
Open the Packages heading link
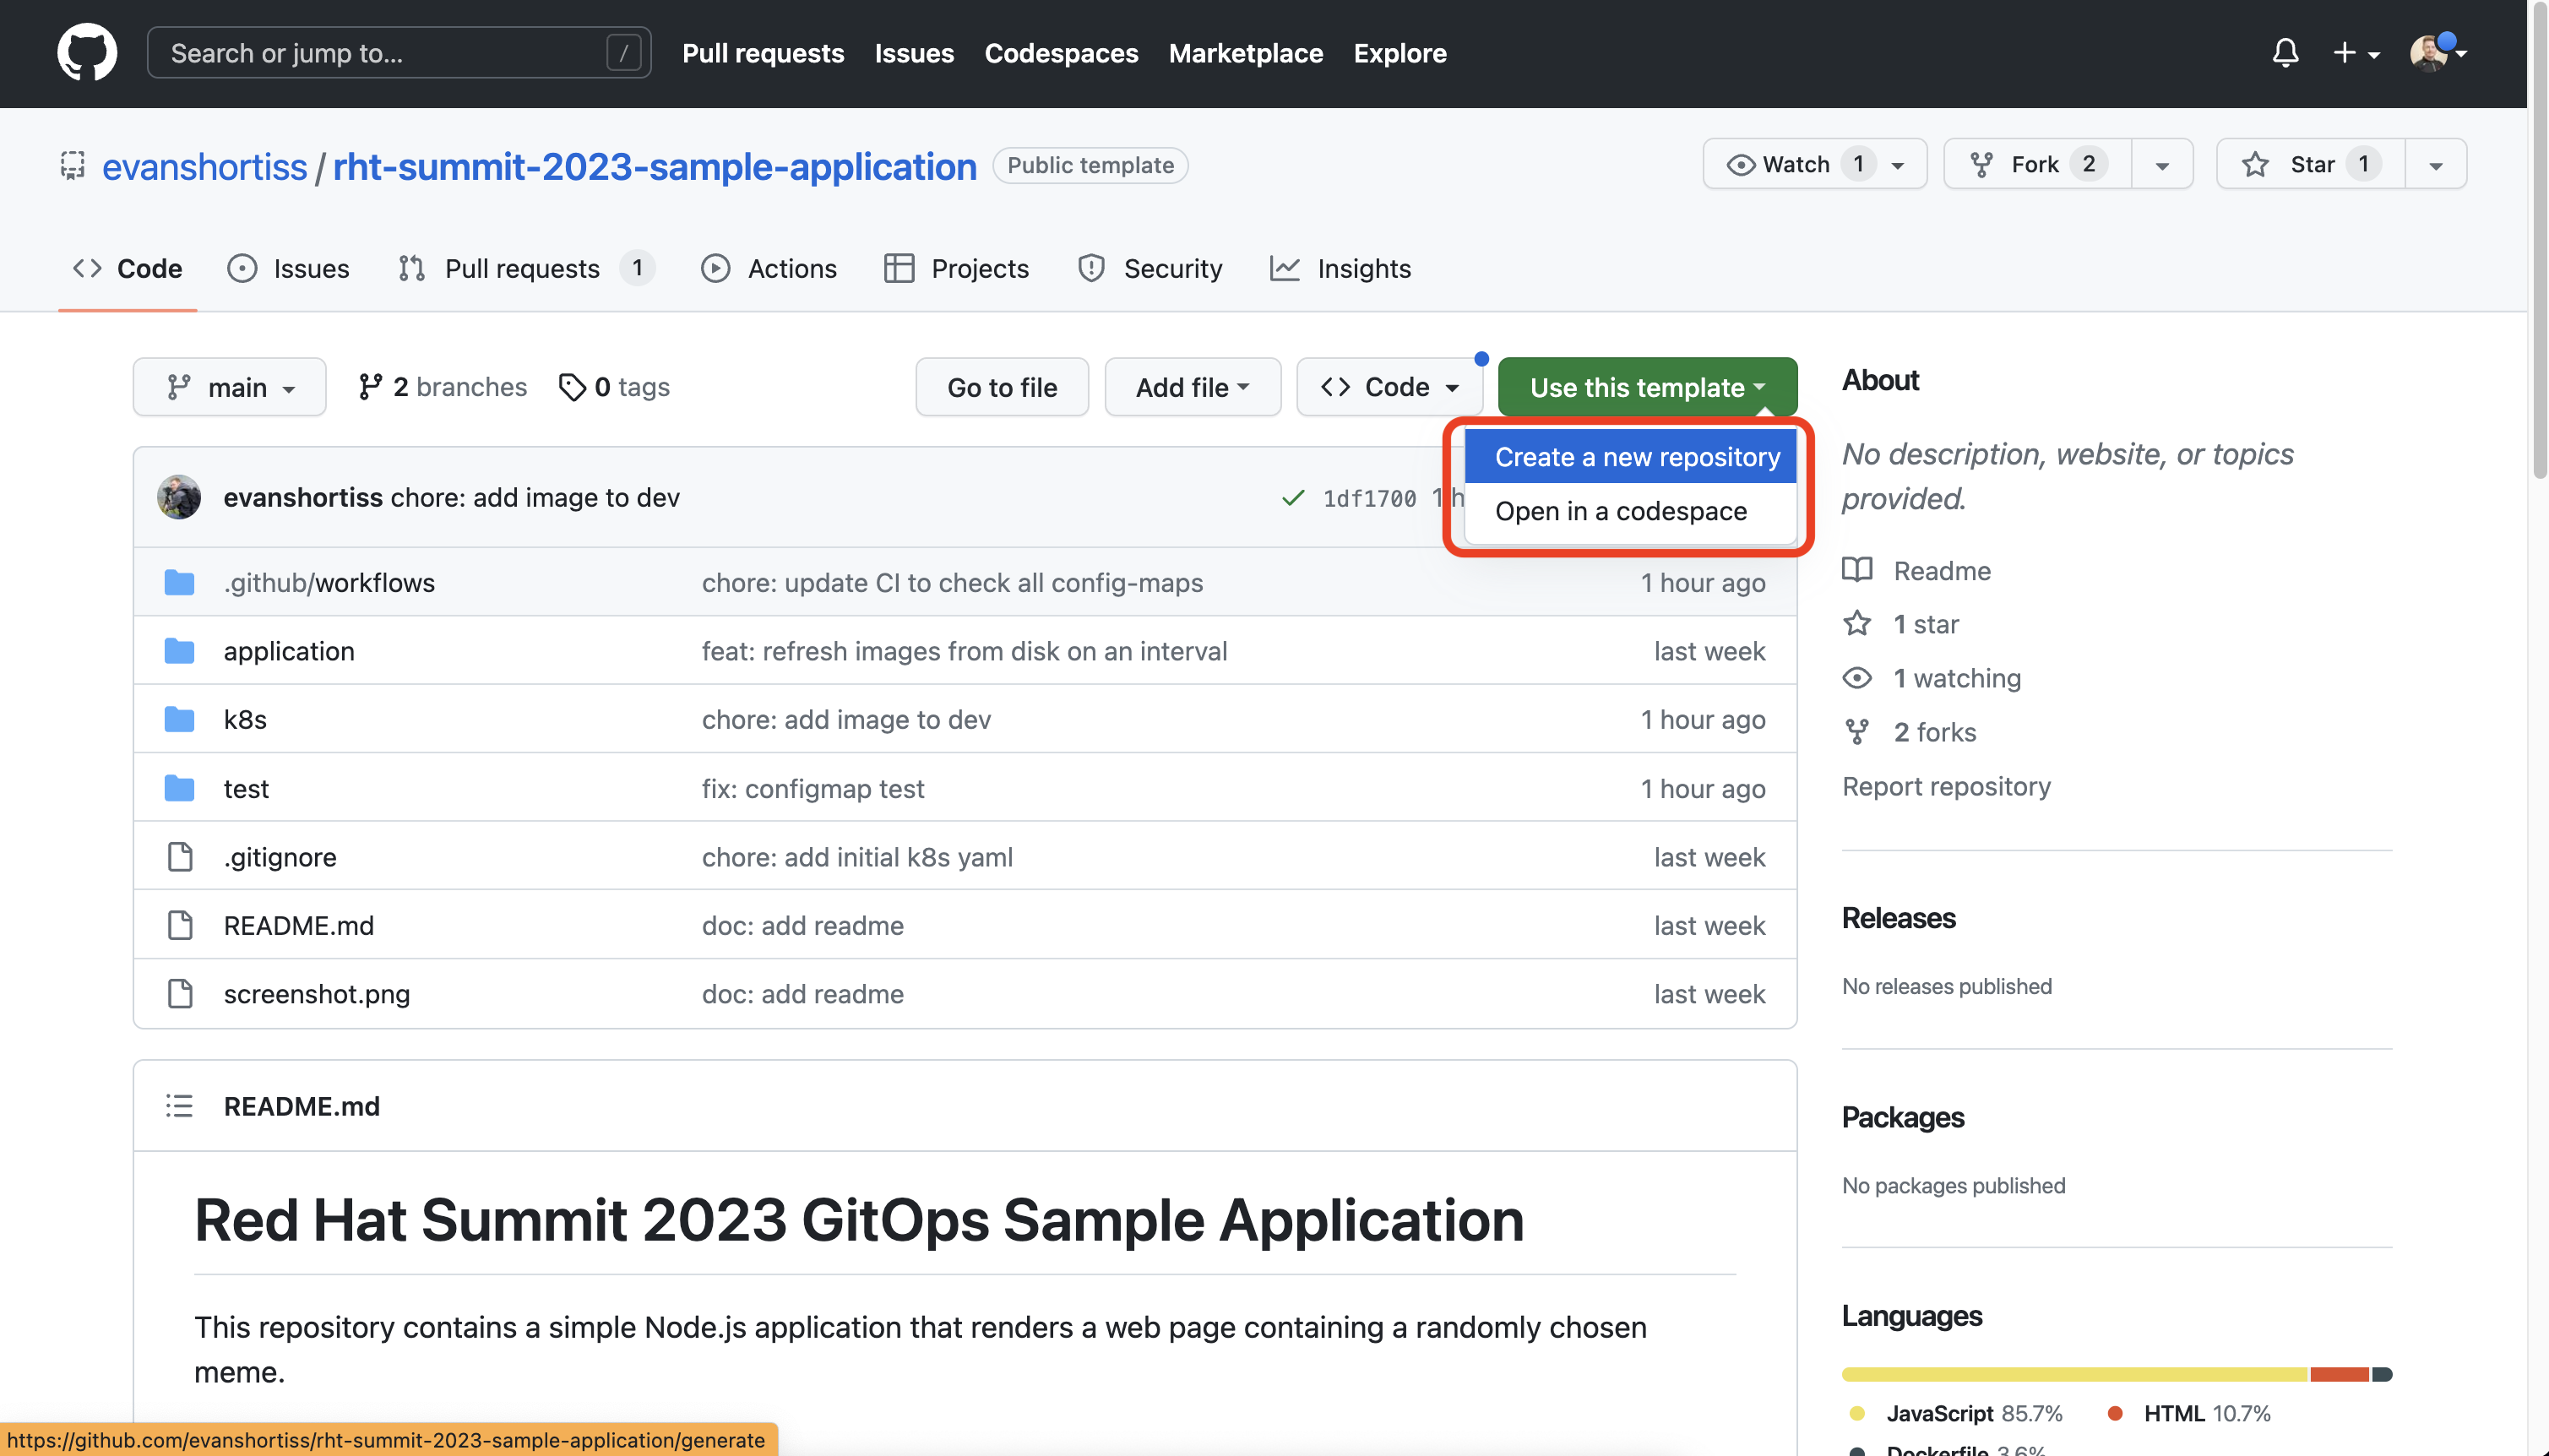(1902, 1117)
